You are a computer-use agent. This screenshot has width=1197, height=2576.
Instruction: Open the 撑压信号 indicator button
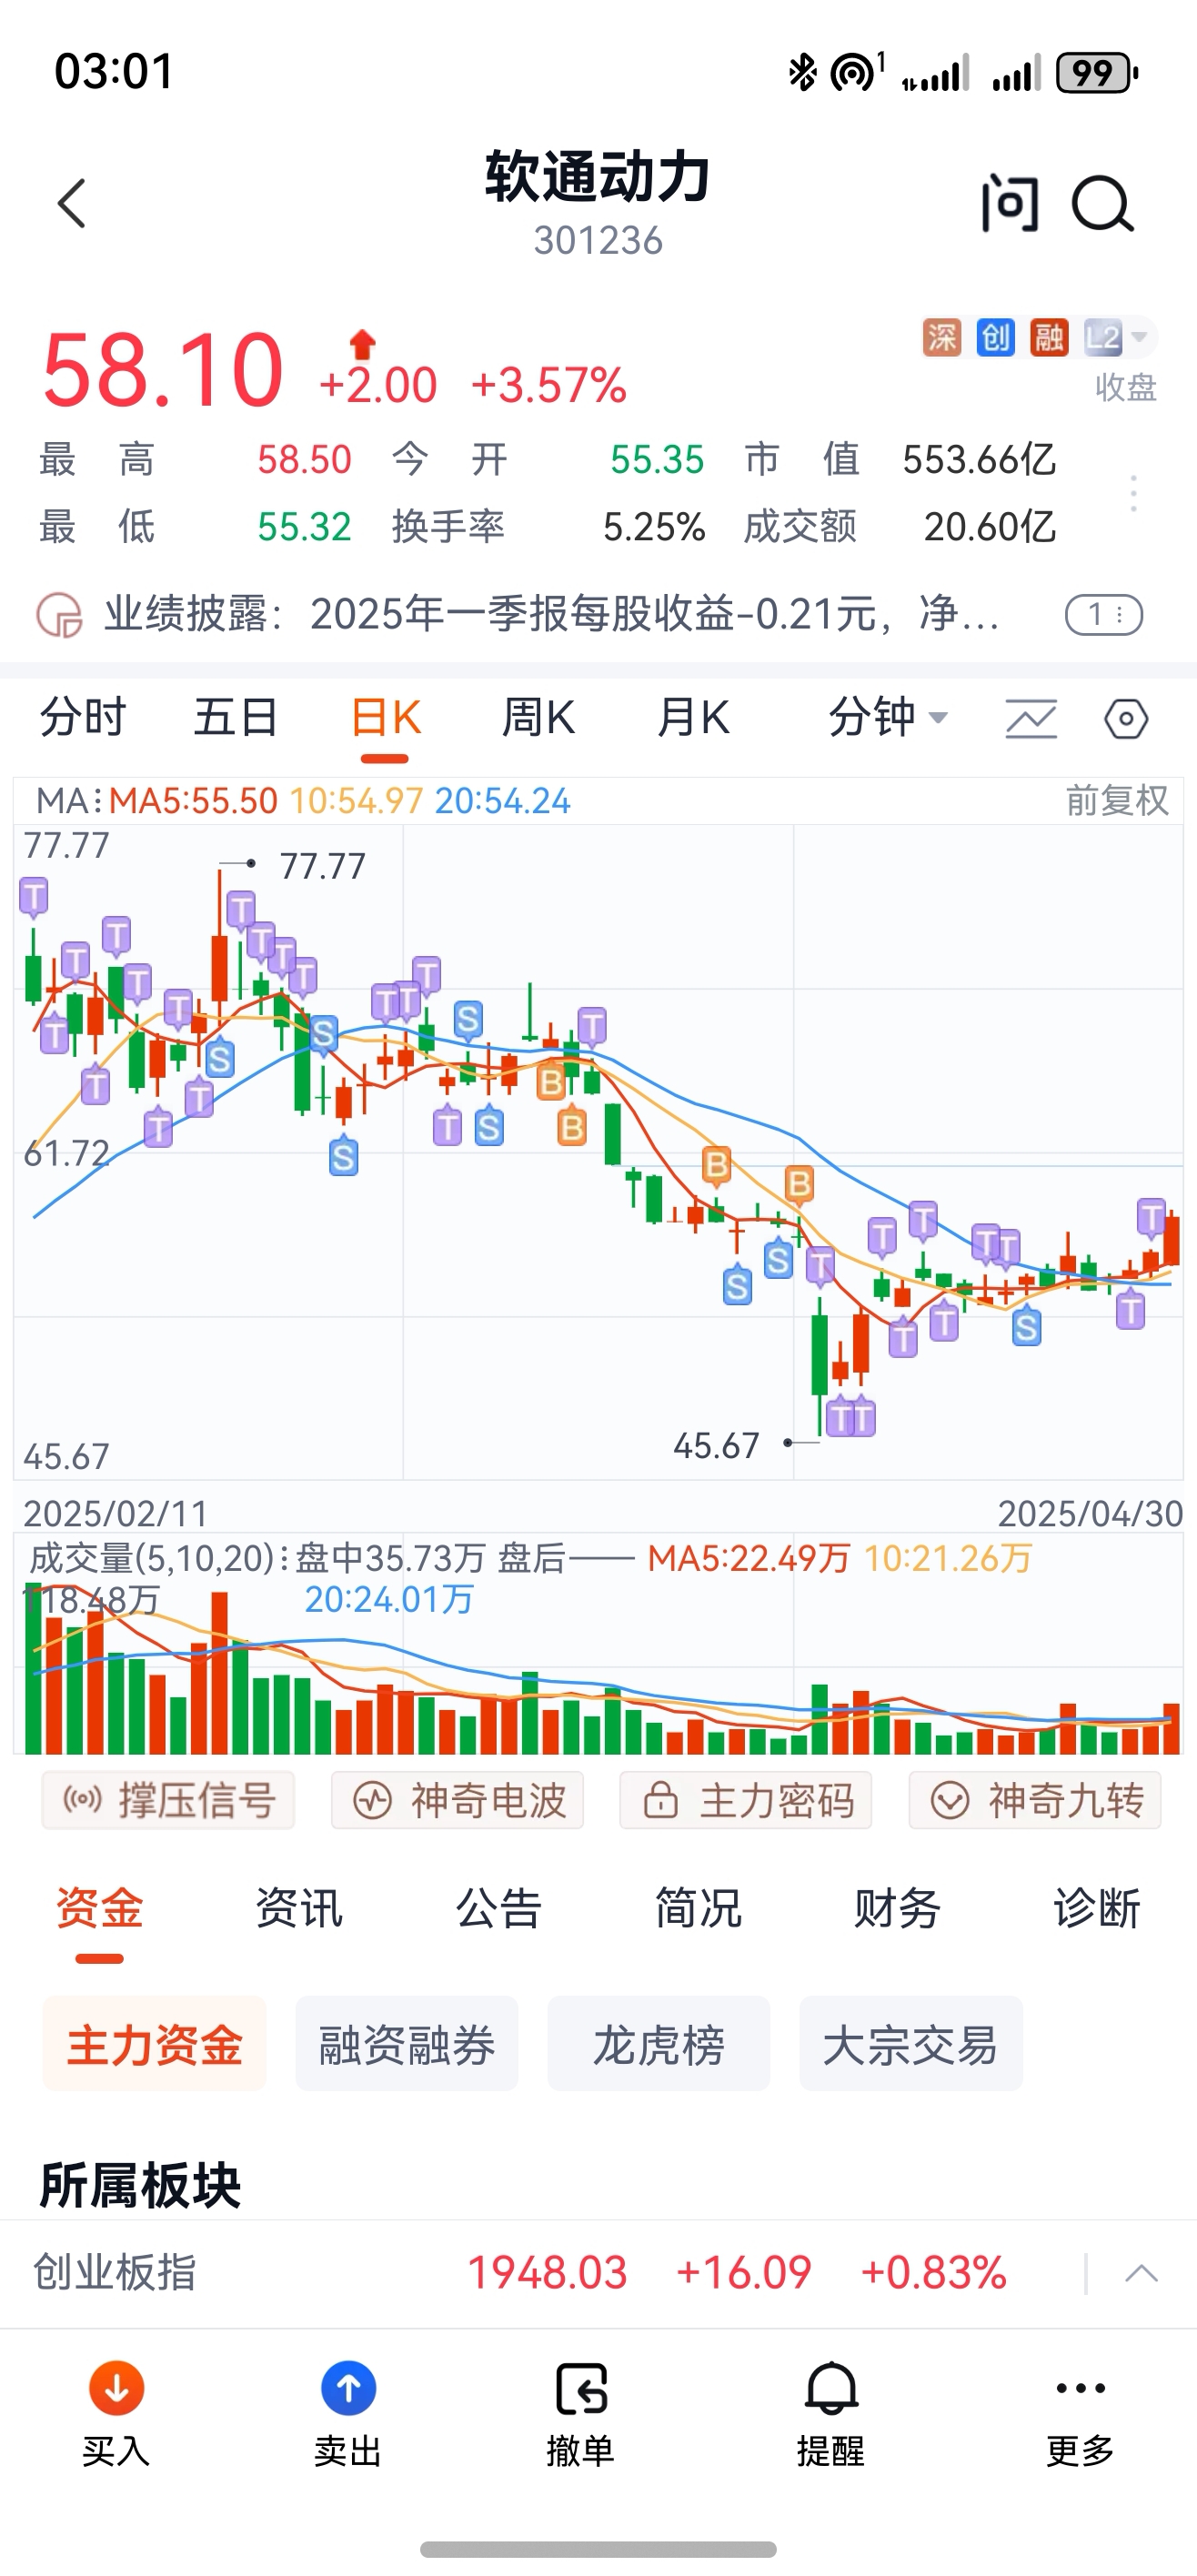tap(168, 1800)
